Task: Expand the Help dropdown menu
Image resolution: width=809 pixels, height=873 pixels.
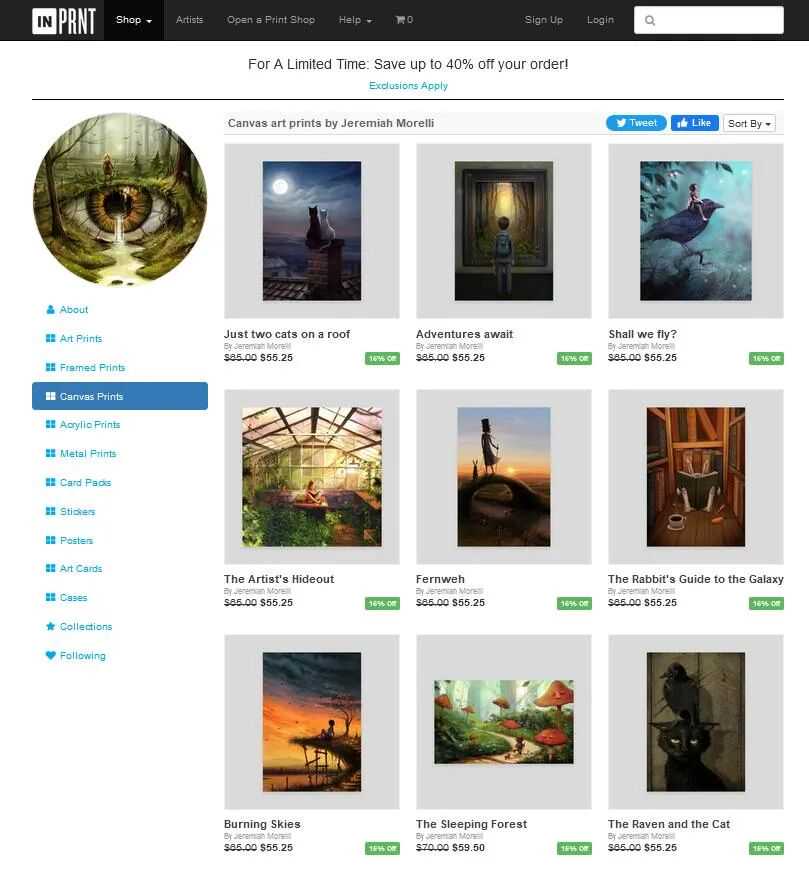Action: (x=355, y=20)
